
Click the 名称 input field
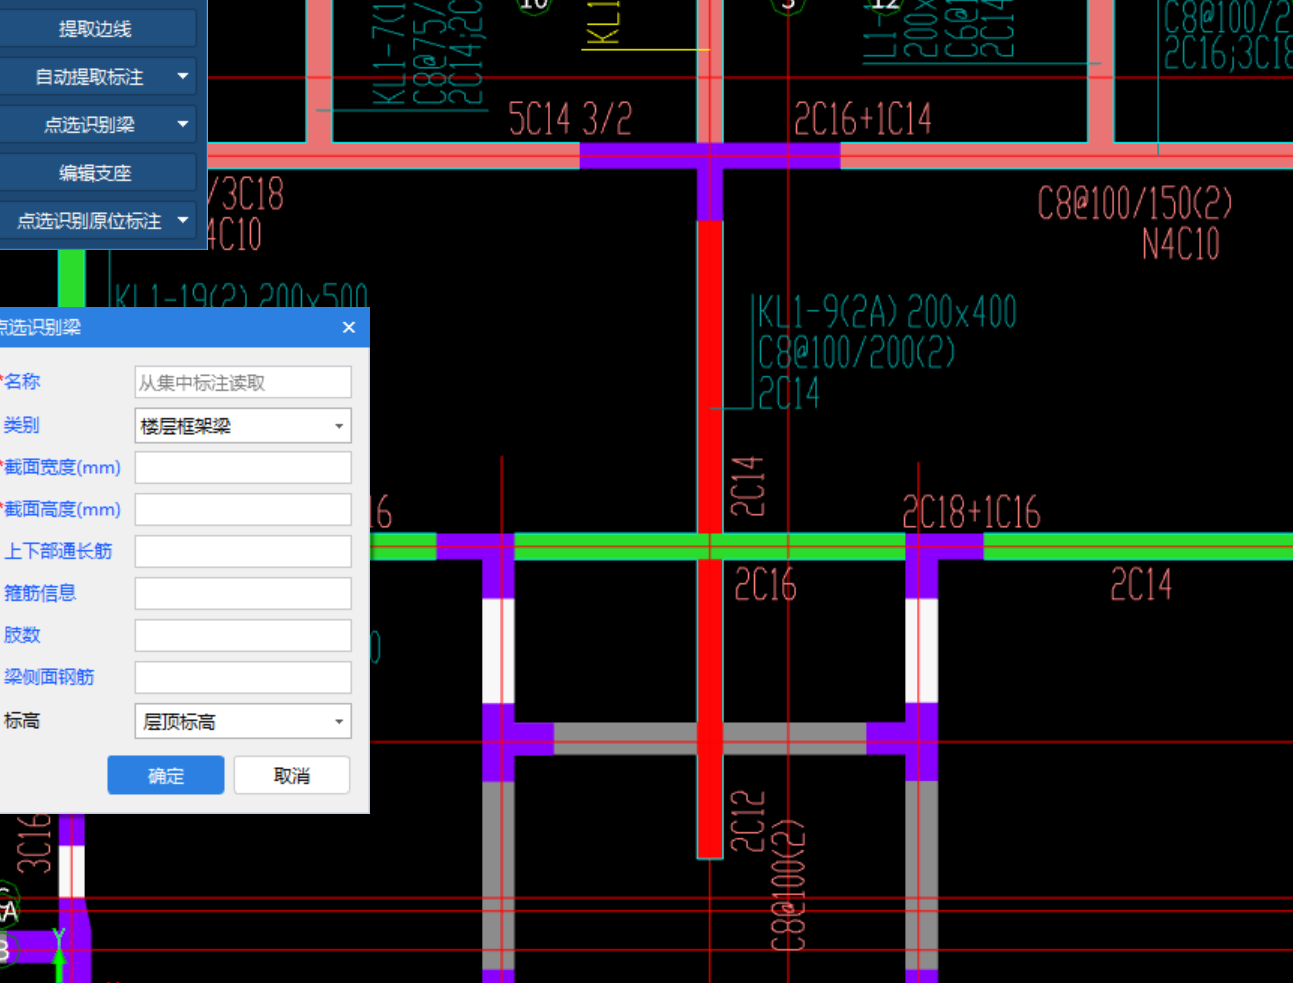point(243,382)
